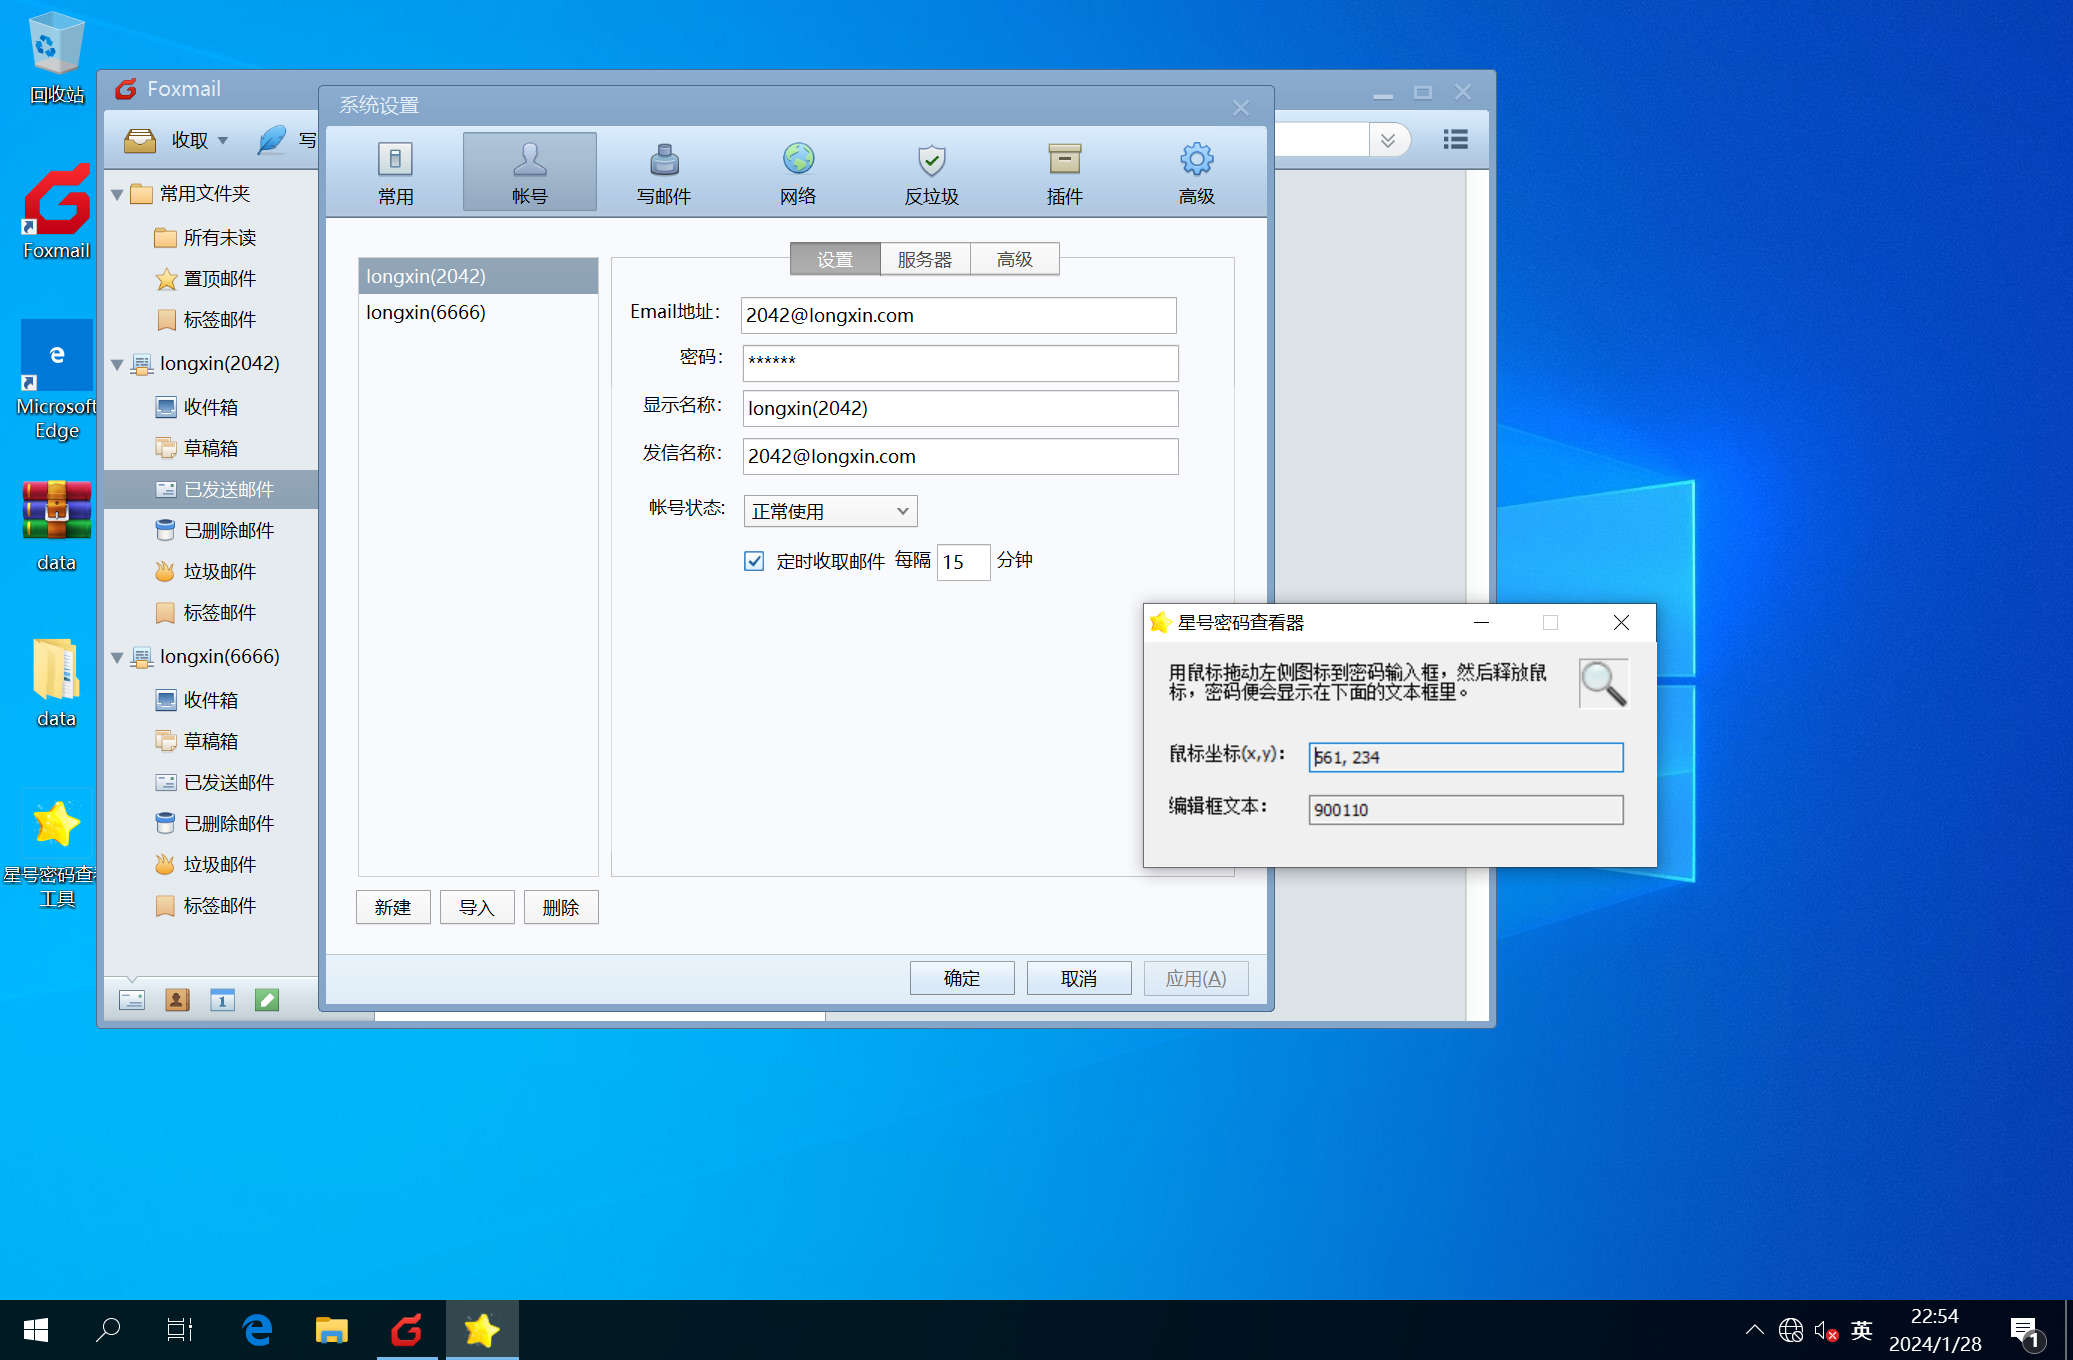
Task: Click the 导入 button
Action: [x=477, y=907]
